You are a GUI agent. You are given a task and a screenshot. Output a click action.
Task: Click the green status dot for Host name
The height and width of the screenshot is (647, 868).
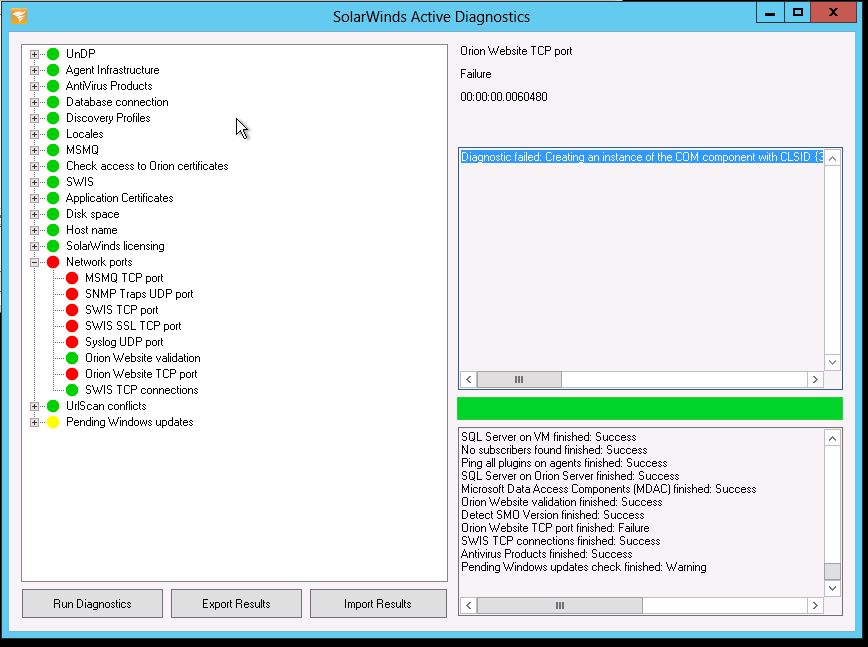pos(53,230)
